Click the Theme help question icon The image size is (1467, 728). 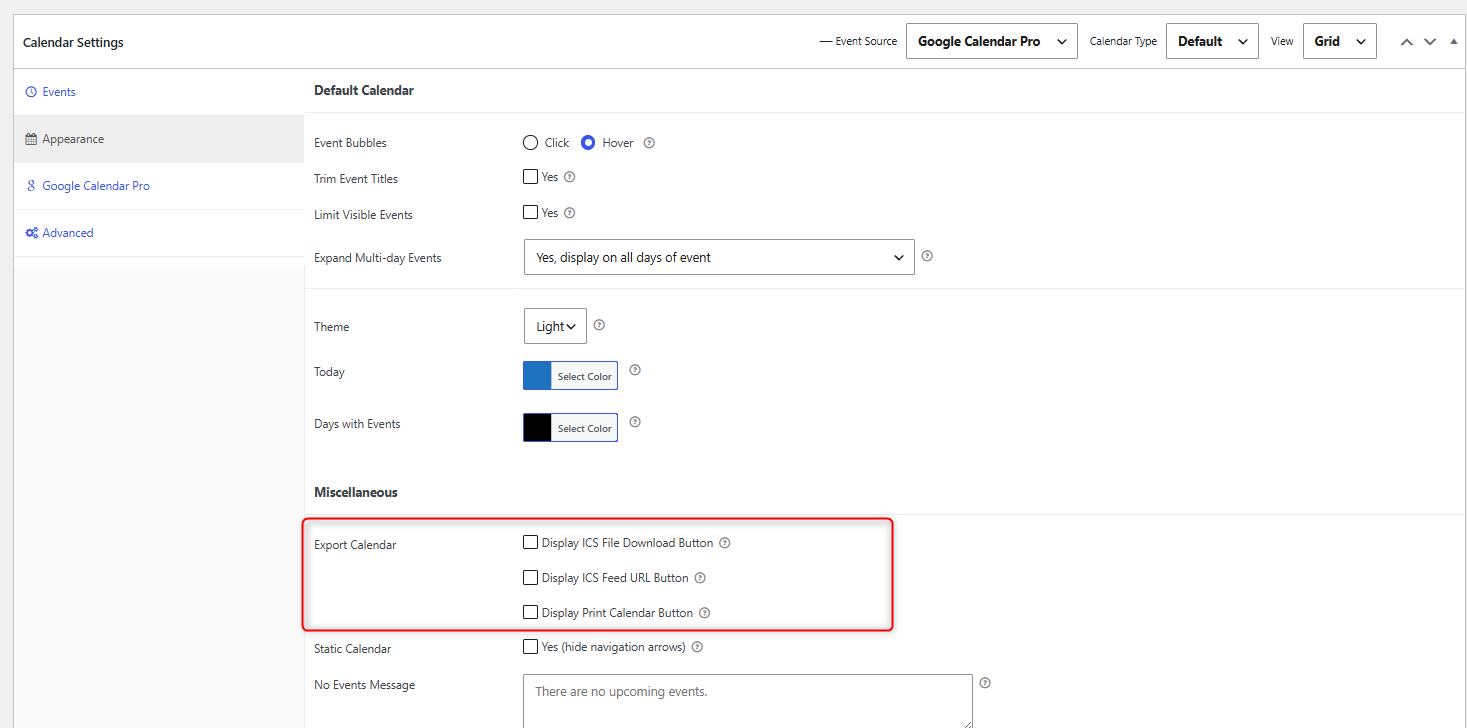(x=599, y=325)
